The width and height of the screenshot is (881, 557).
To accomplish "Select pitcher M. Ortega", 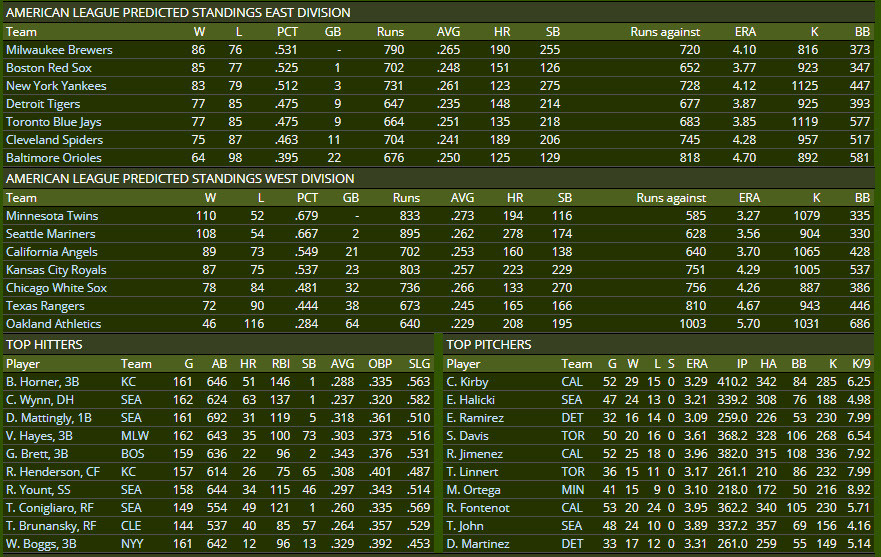I will coord(472,490).
